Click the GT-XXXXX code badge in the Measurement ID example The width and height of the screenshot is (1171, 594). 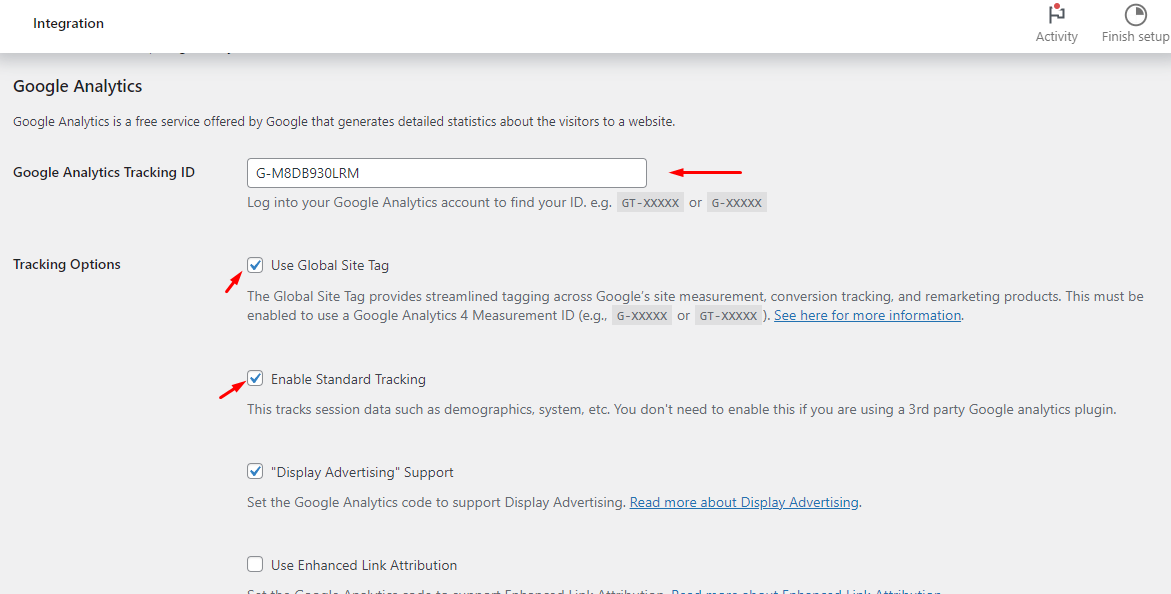click(x=728, y=315)
